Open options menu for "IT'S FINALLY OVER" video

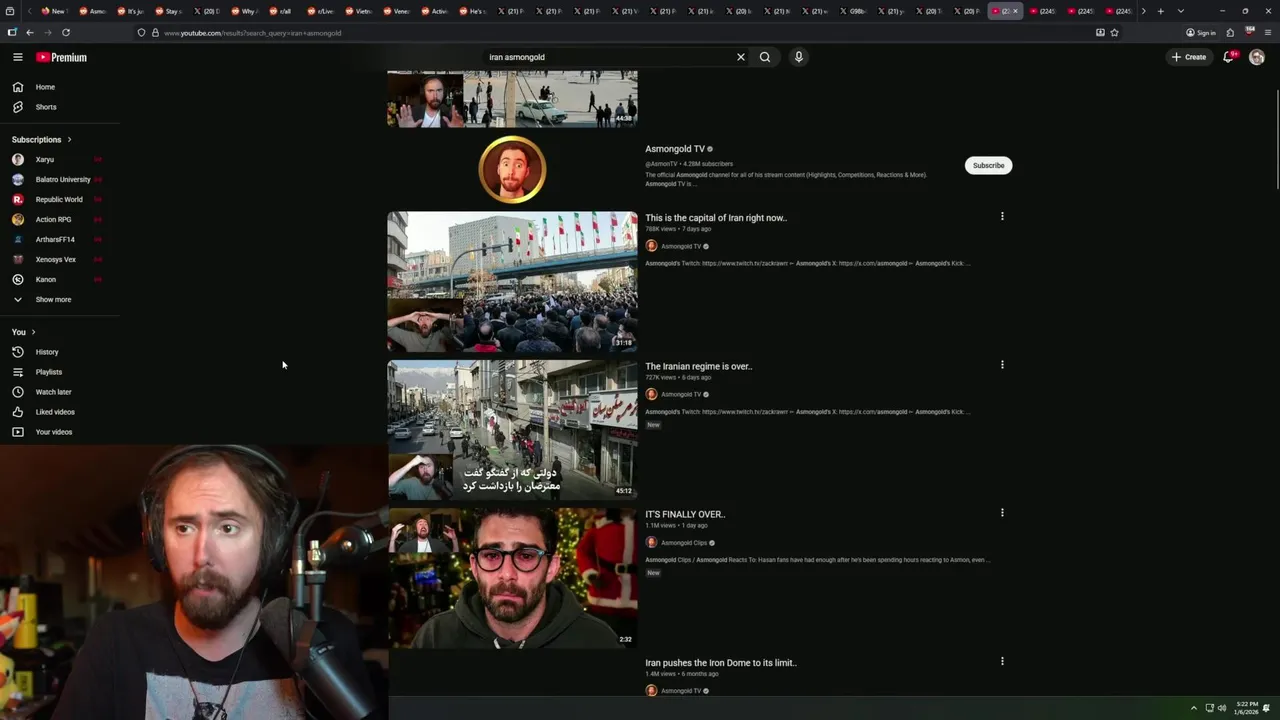point(1002,512)
